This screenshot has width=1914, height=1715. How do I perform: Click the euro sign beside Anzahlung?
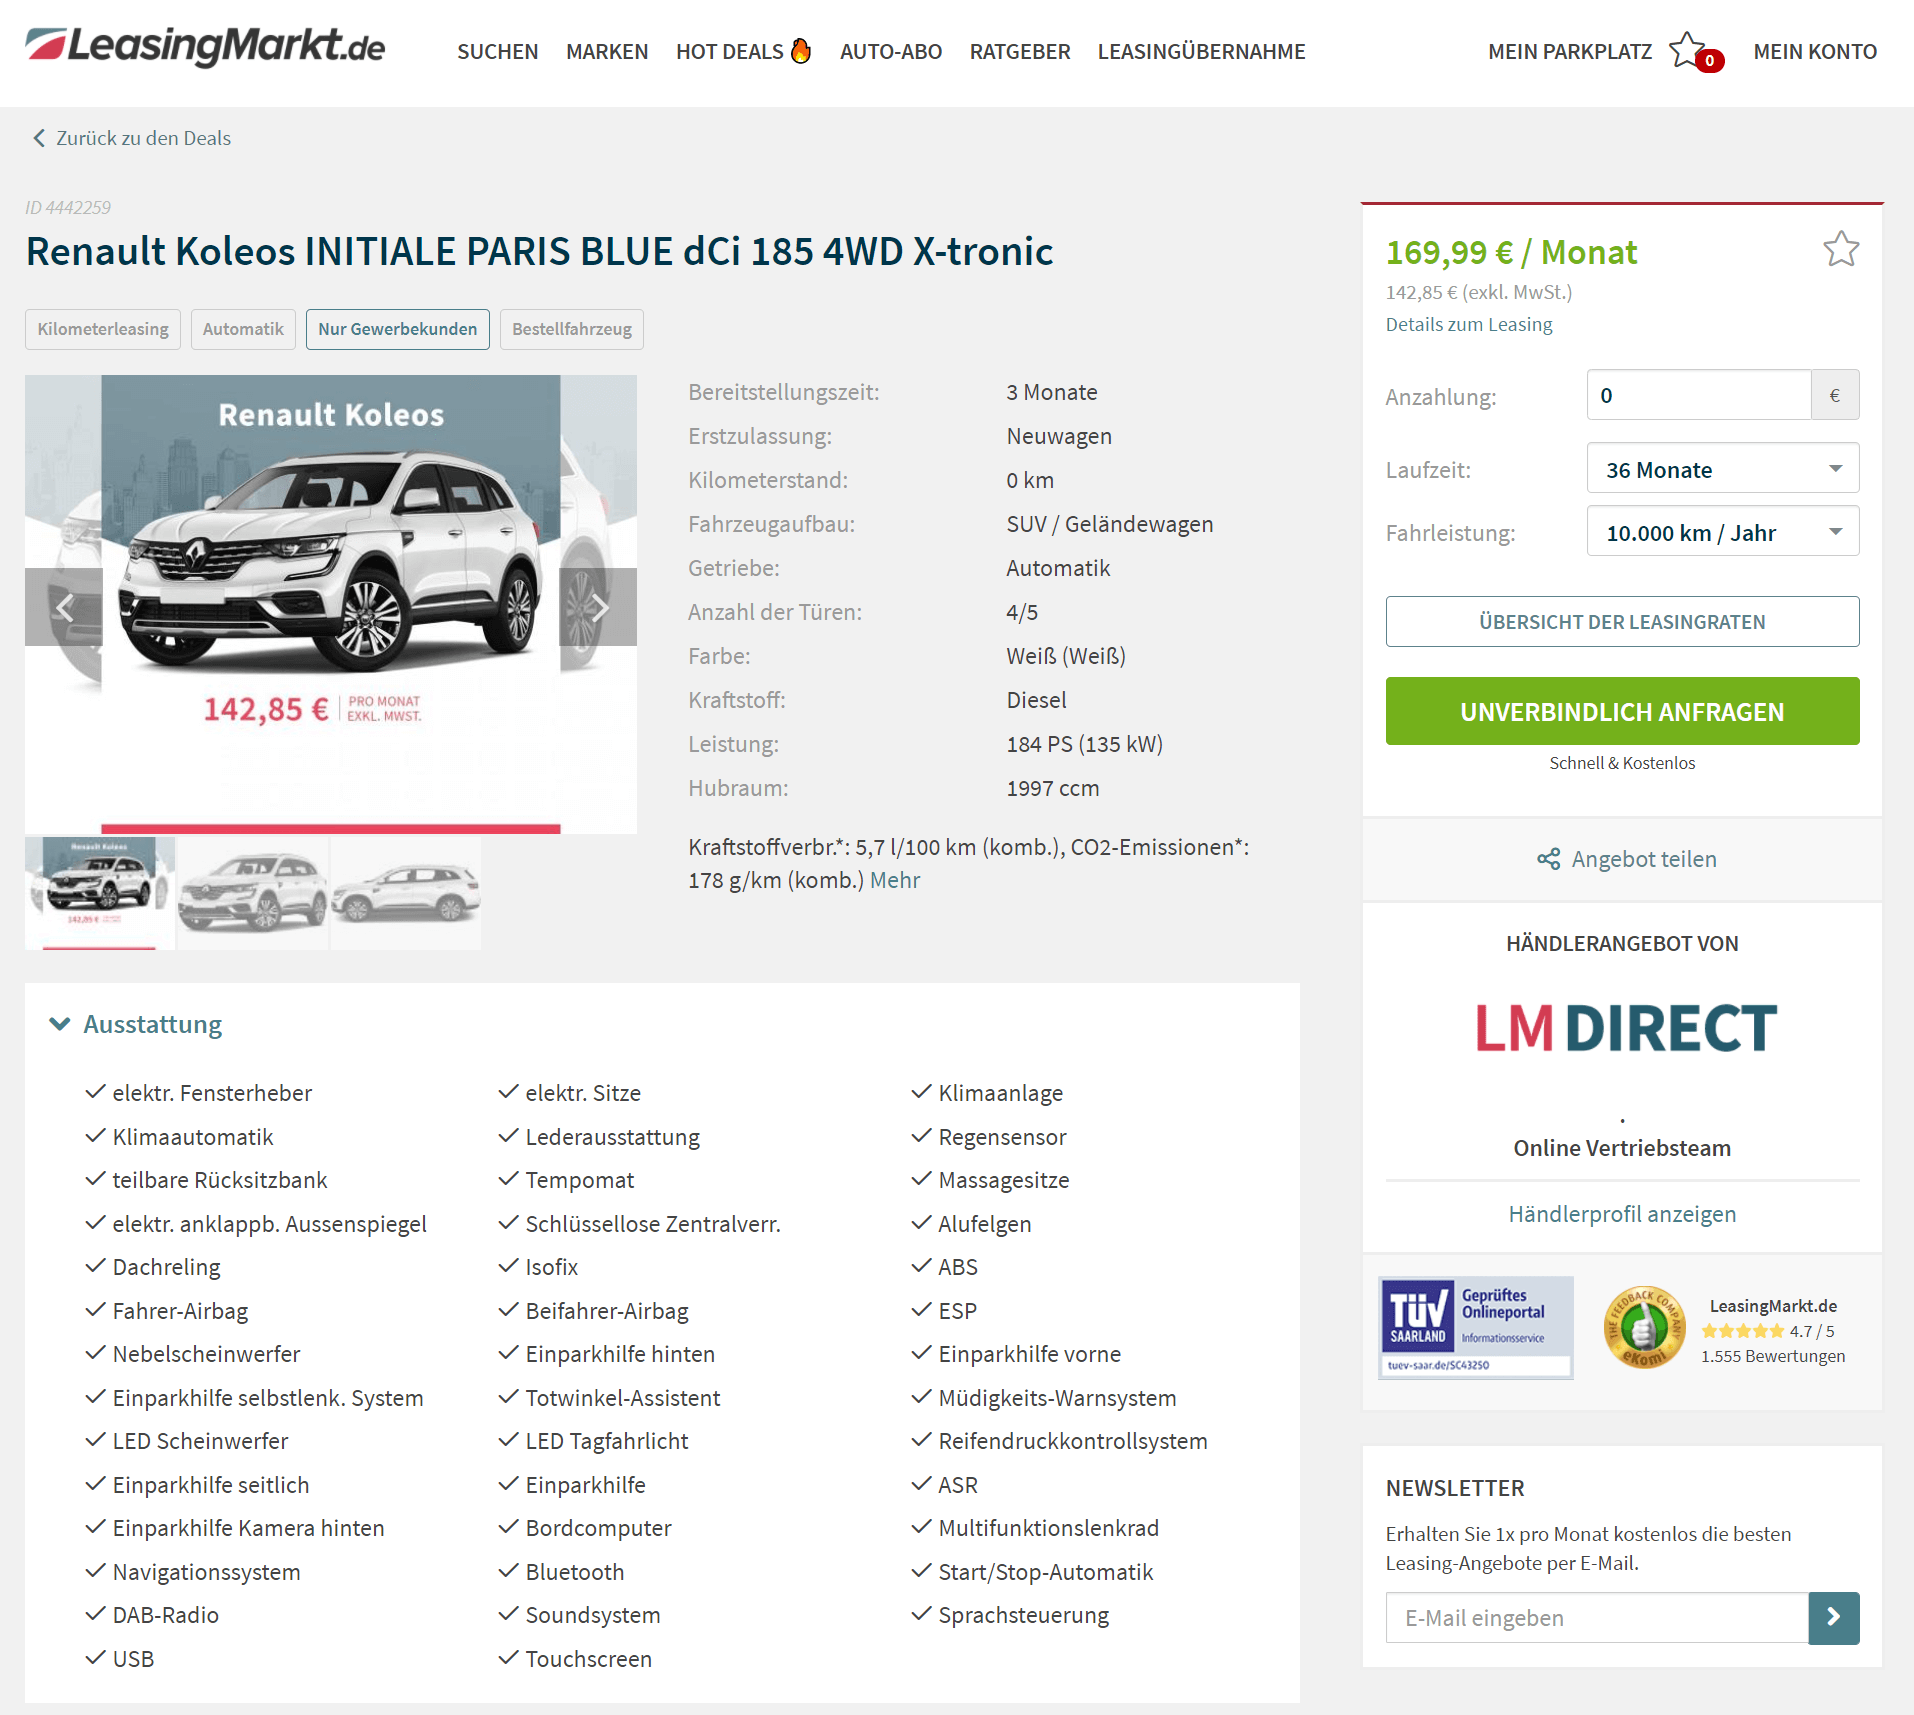tap(1835, 395)
